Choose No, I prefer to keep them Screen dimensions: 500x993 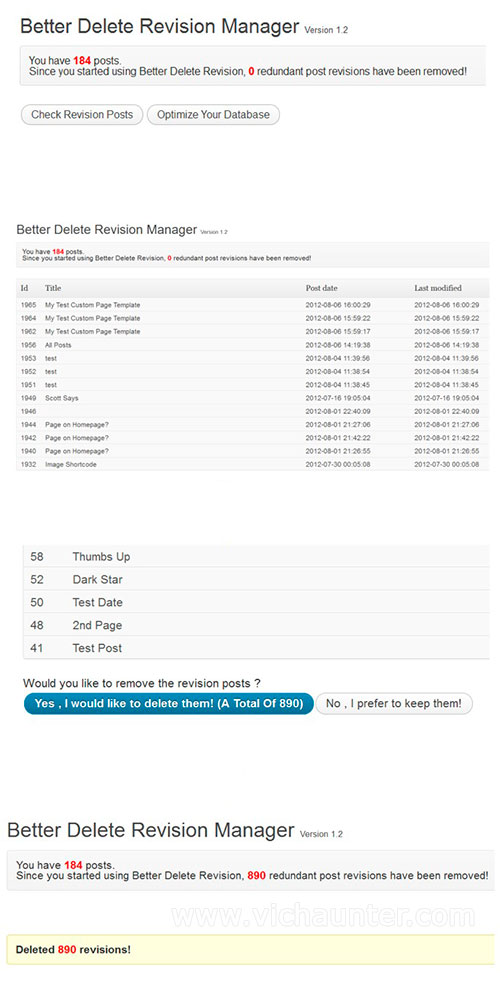pos(394,704)
